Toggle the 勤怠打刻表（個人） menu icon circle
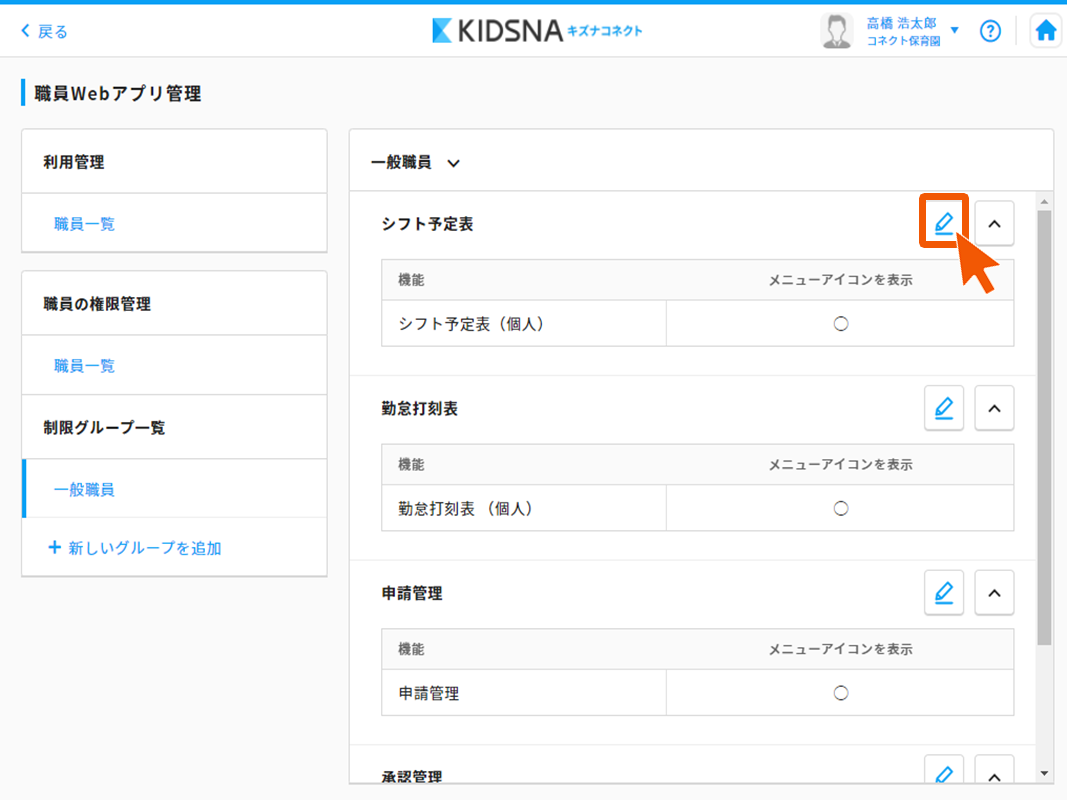The height and width of the screenshot is (800, 1067). [840, 508]
